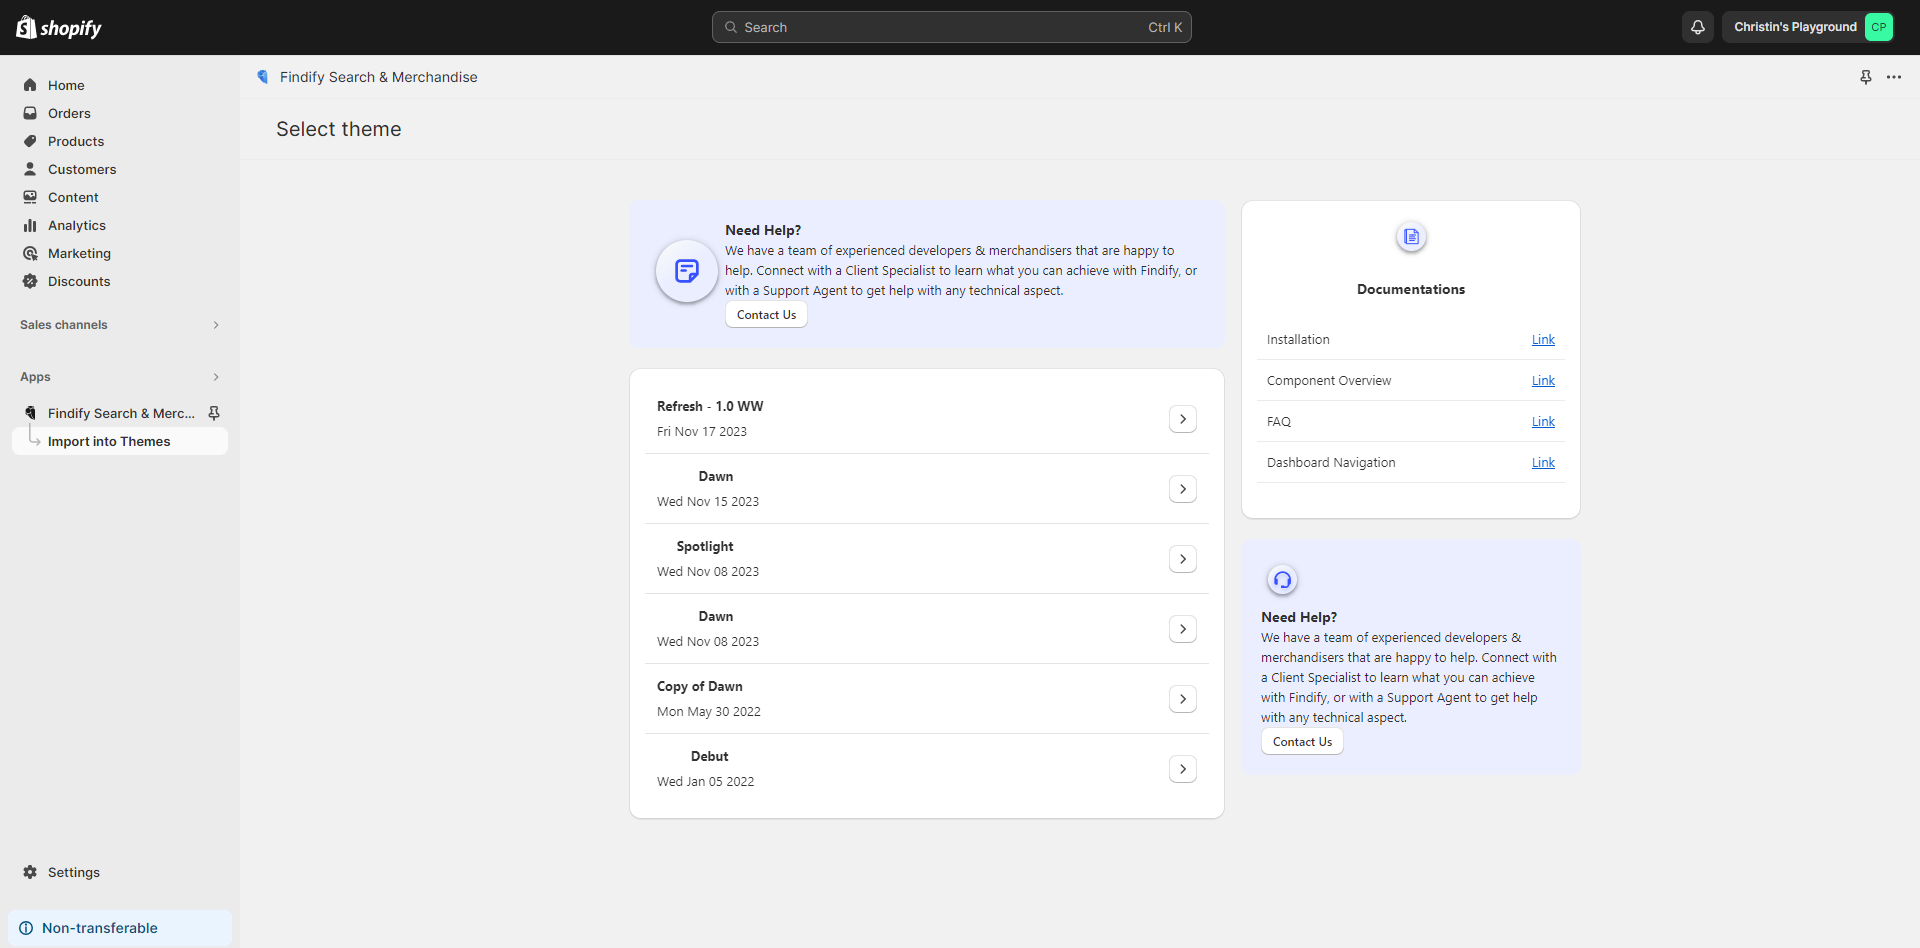Viewport: 1920px width, 948px height.
Task: Open the page's three-dot more actions menu
Action: point(1894,77)
